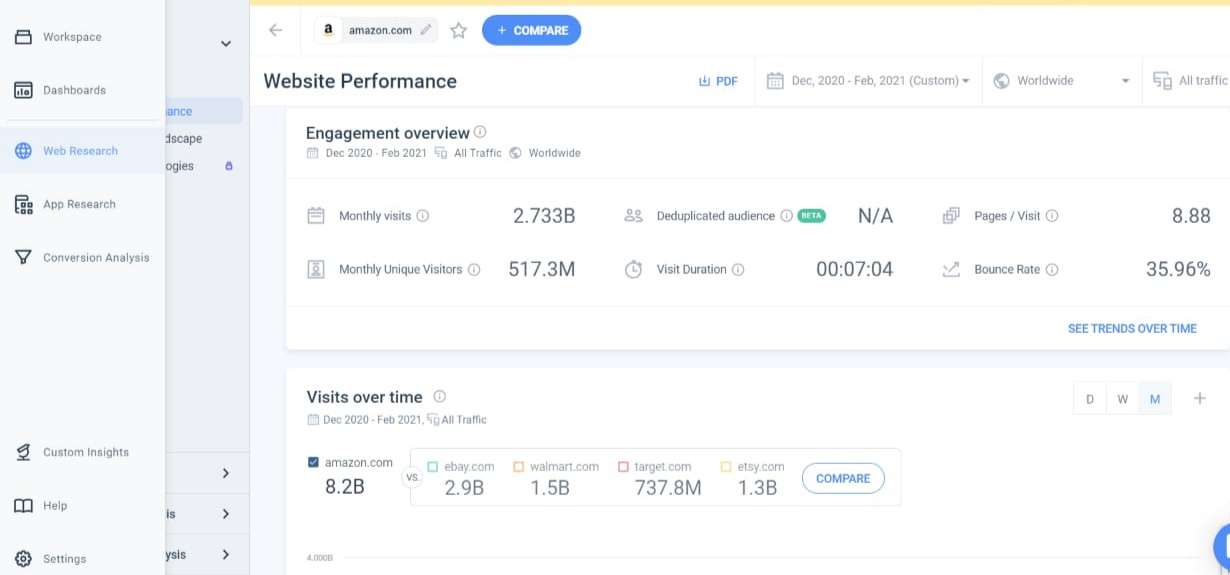Show info for Visits over time

(x=440, y=396)
